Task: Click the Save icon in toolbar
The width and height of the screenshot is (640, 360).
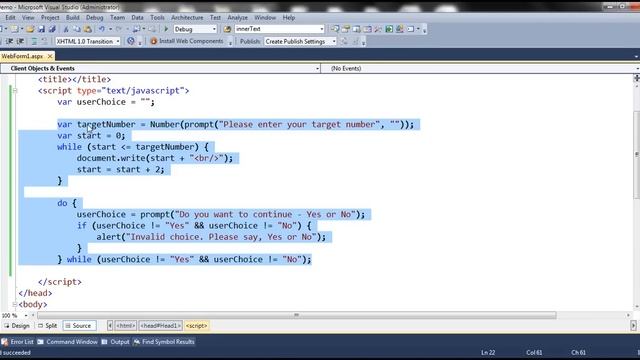Action: [x=41, y=29]
